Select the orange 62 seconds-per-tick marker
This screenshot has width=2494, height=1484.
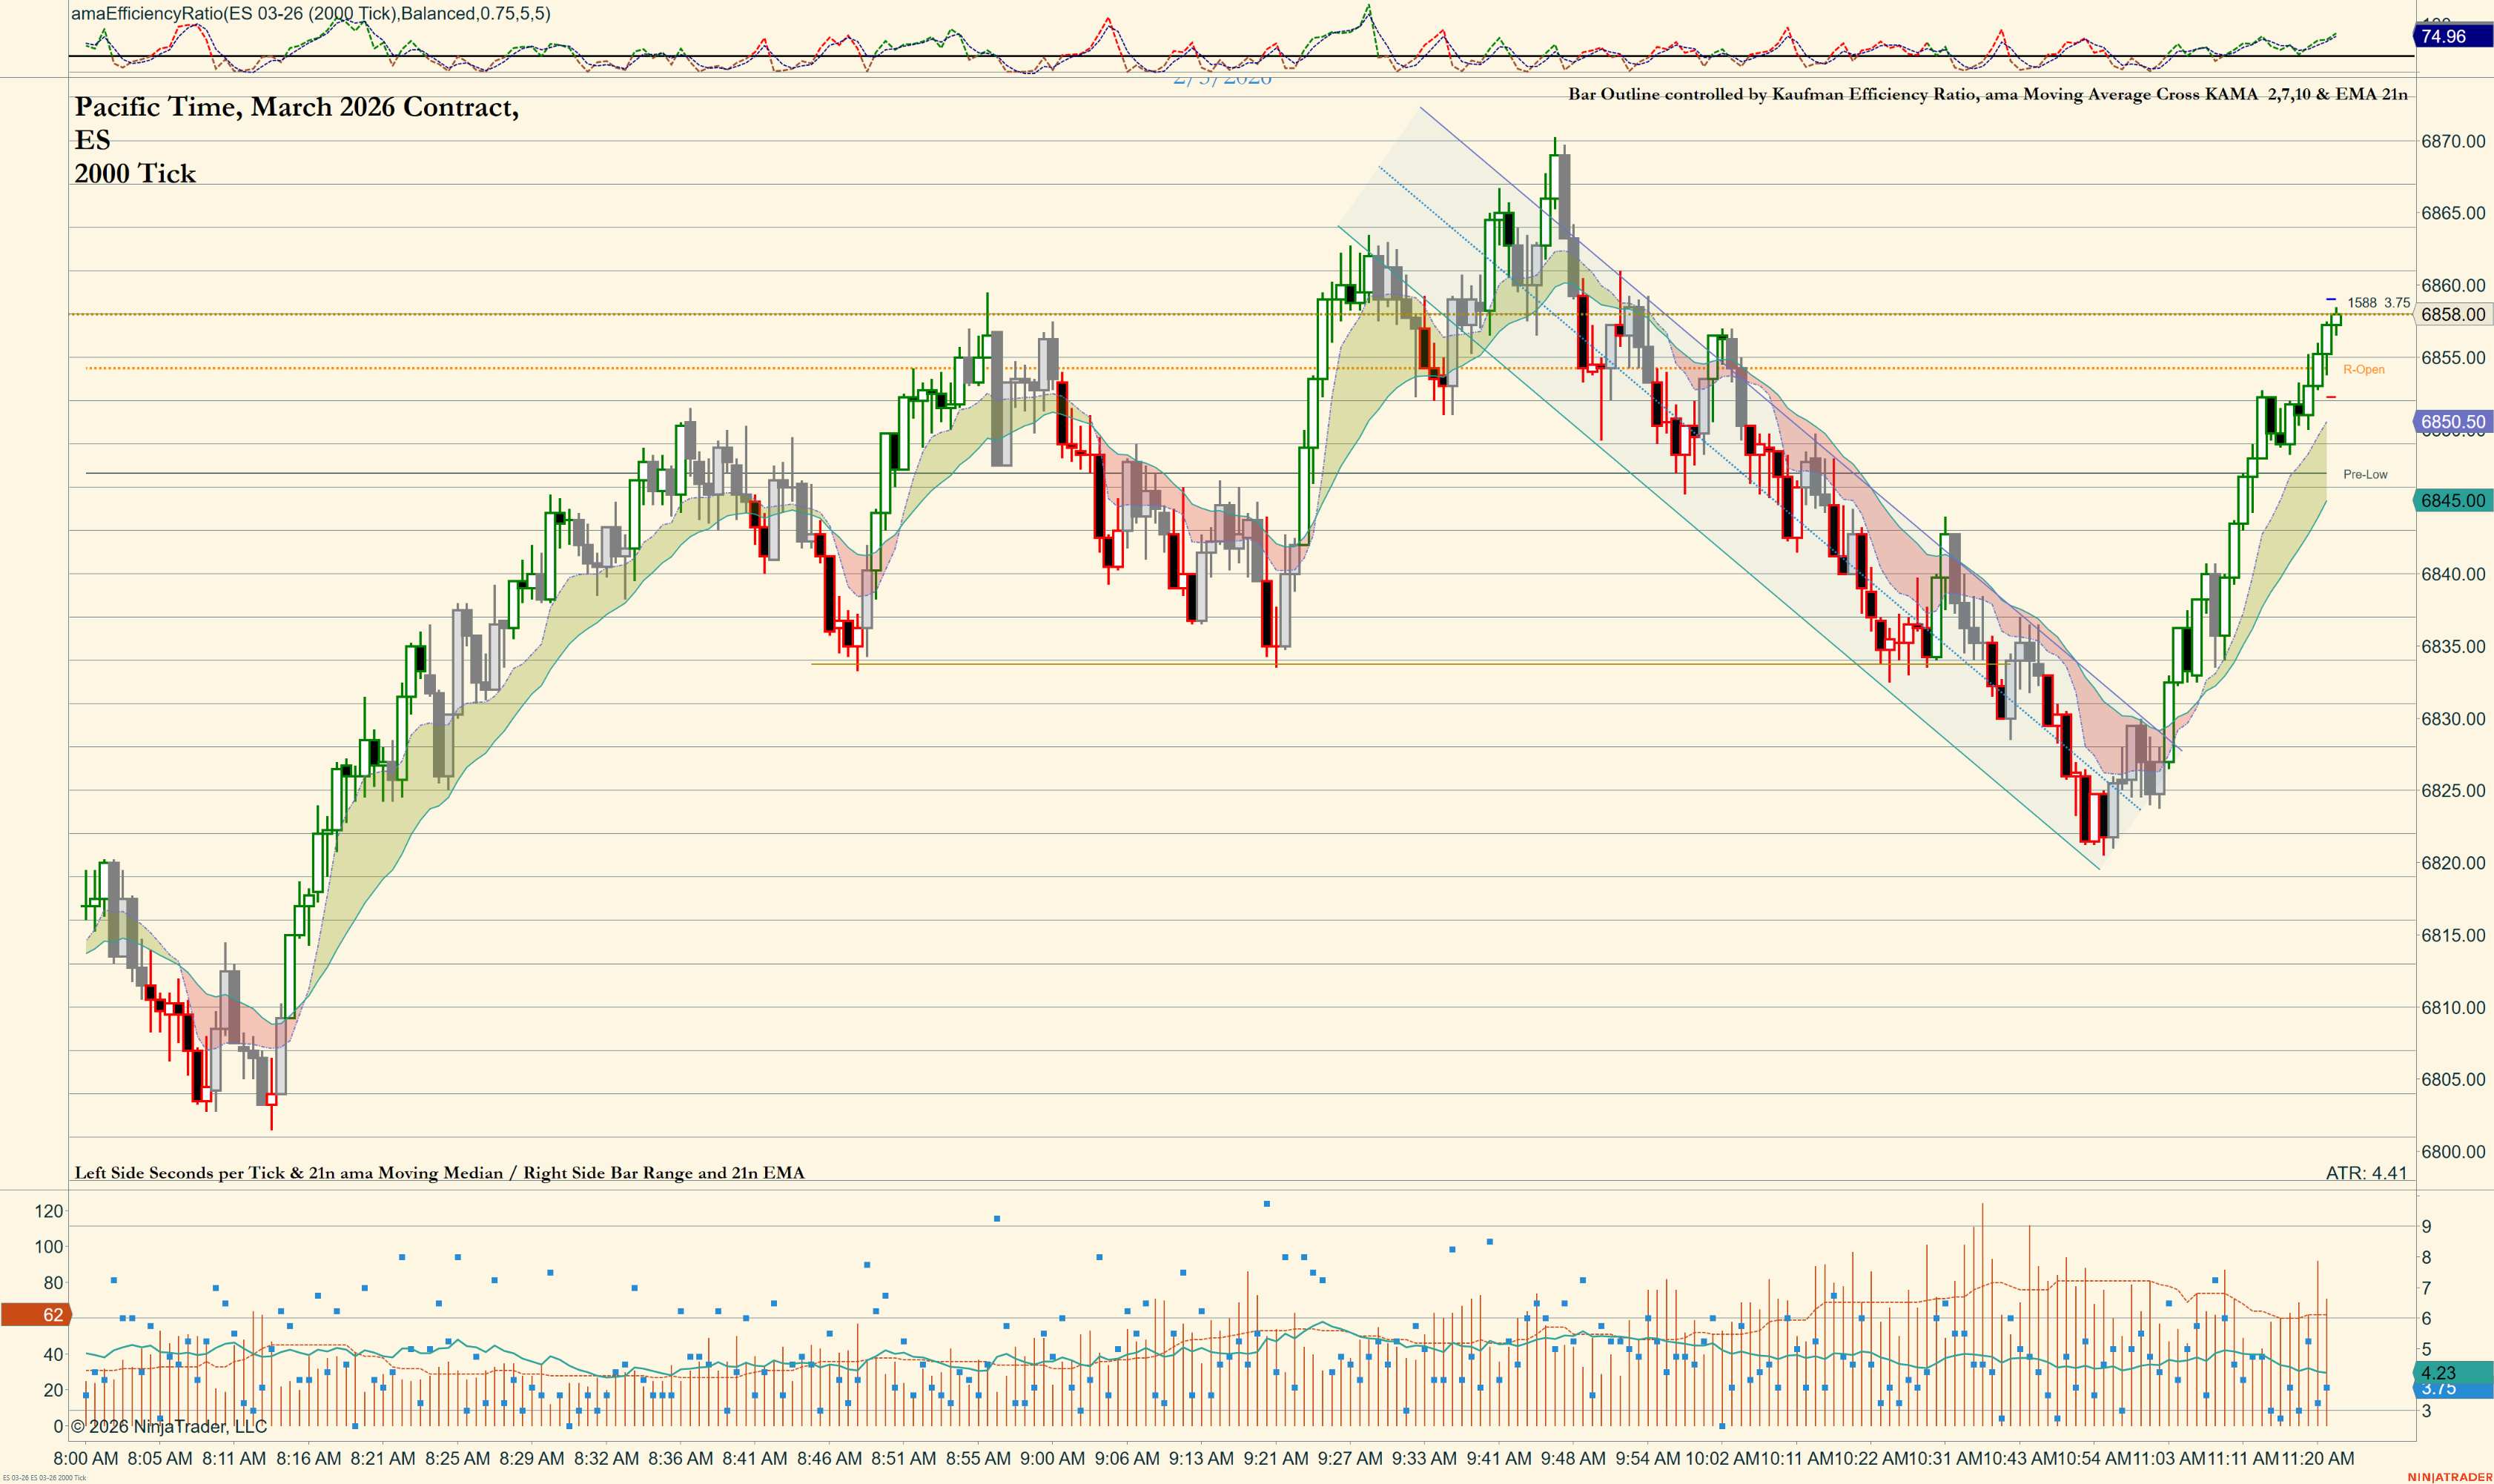pyautogui.click(x=36, y=1315)
